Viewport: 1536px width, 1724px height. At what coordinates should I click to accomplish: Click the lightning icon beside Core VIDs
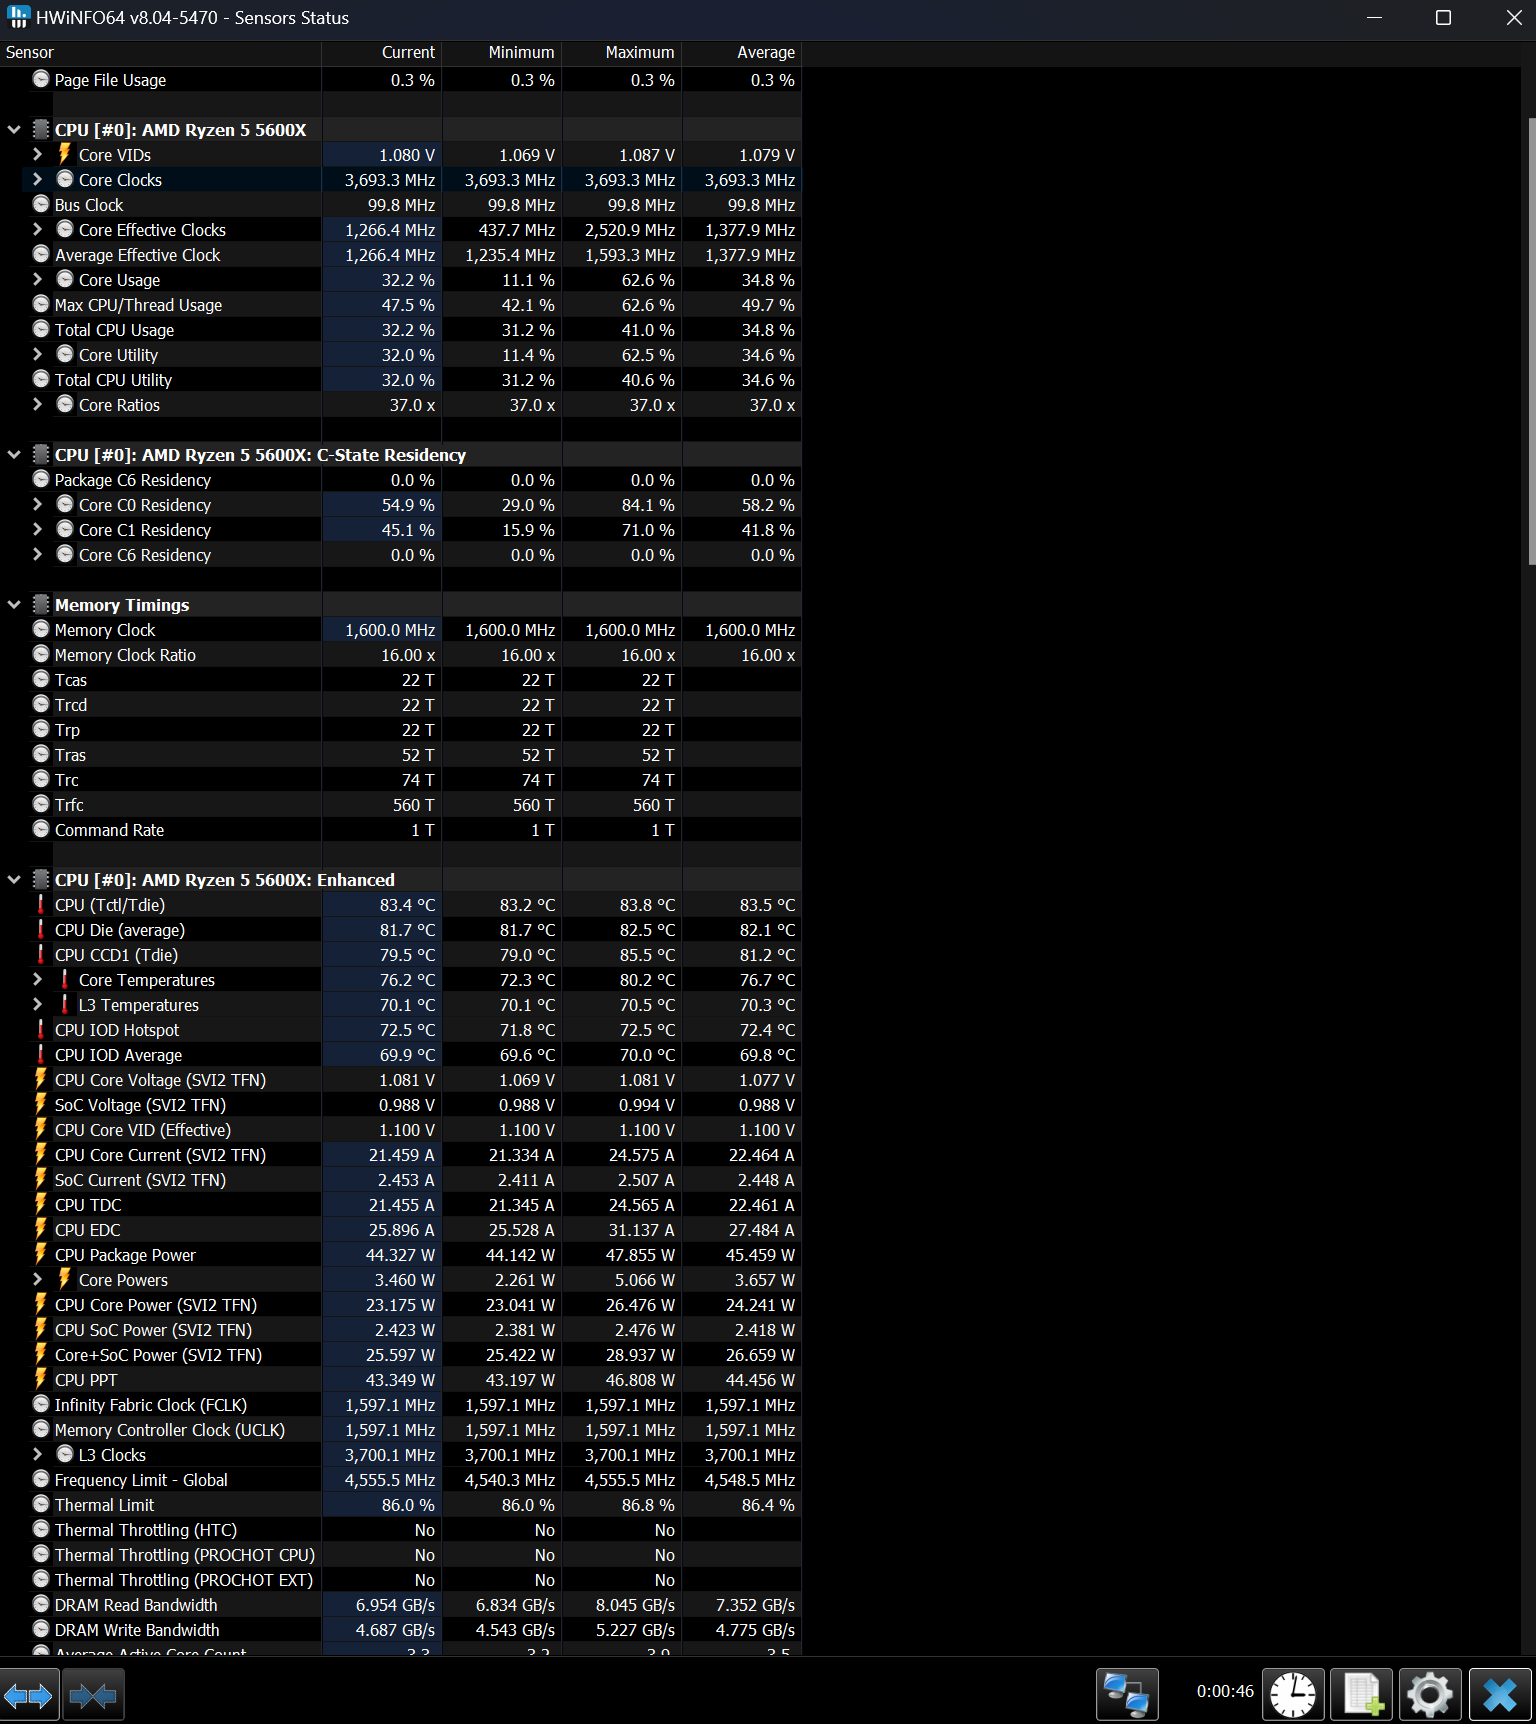65,154
